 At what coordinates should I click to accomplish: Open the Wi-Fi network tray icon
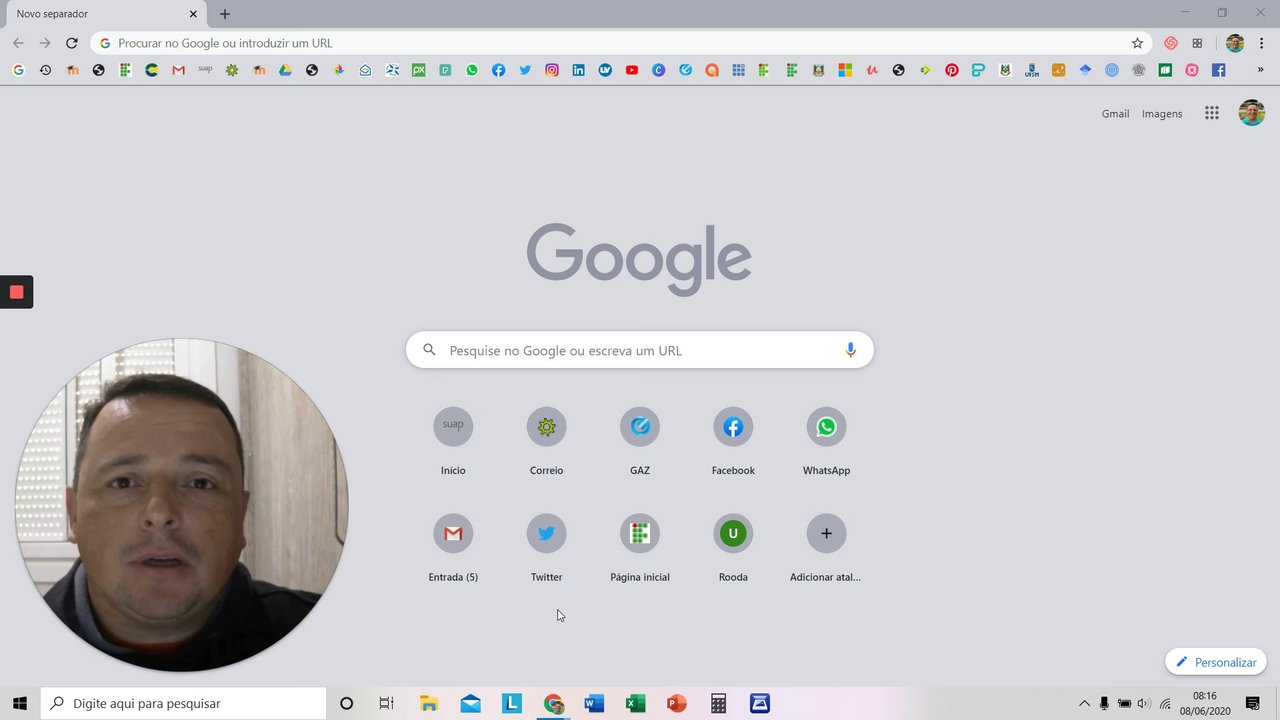click(x=1165, y=703)
